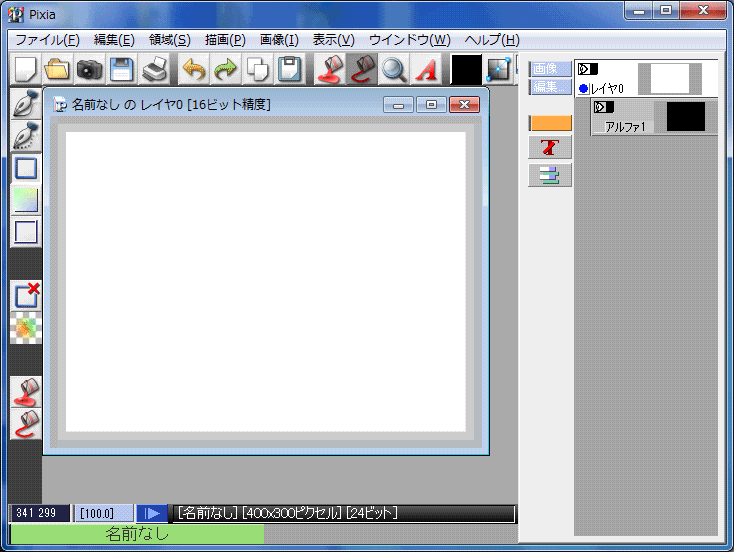Open the gradient line tool icon beside the black swatch

coord(498,69)
